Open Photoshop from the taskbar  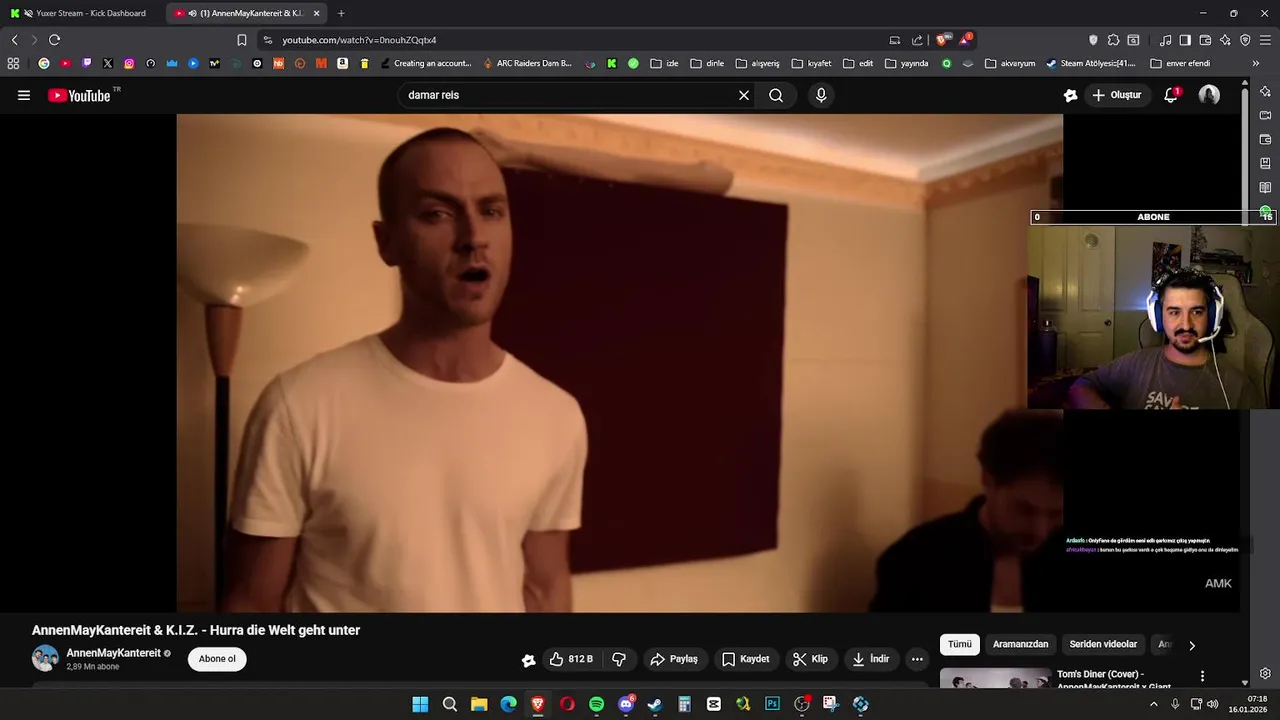click(x=772, y=704)
